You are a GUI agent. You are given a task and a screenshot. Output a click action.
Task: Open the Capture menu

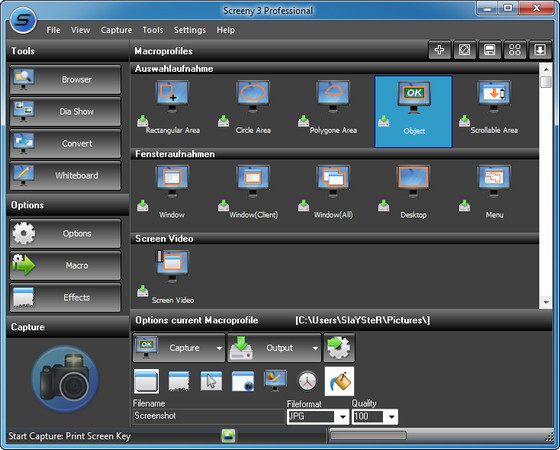pyautogui.click(x=116, y=30)
